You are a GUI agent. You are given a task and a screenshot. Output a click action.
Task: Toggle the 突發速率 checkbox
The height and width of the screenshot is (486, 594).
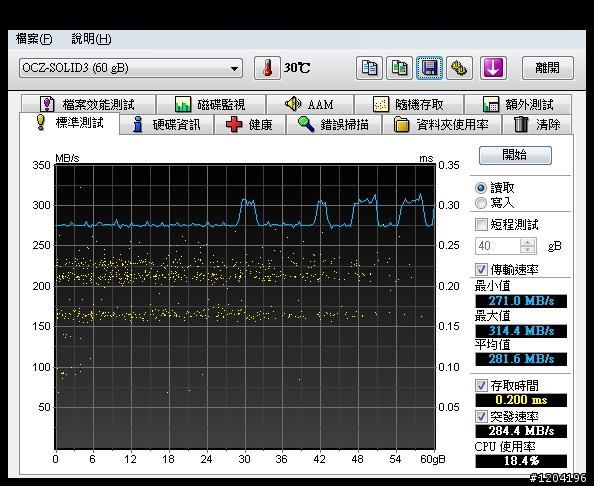[x=481, y=417]
